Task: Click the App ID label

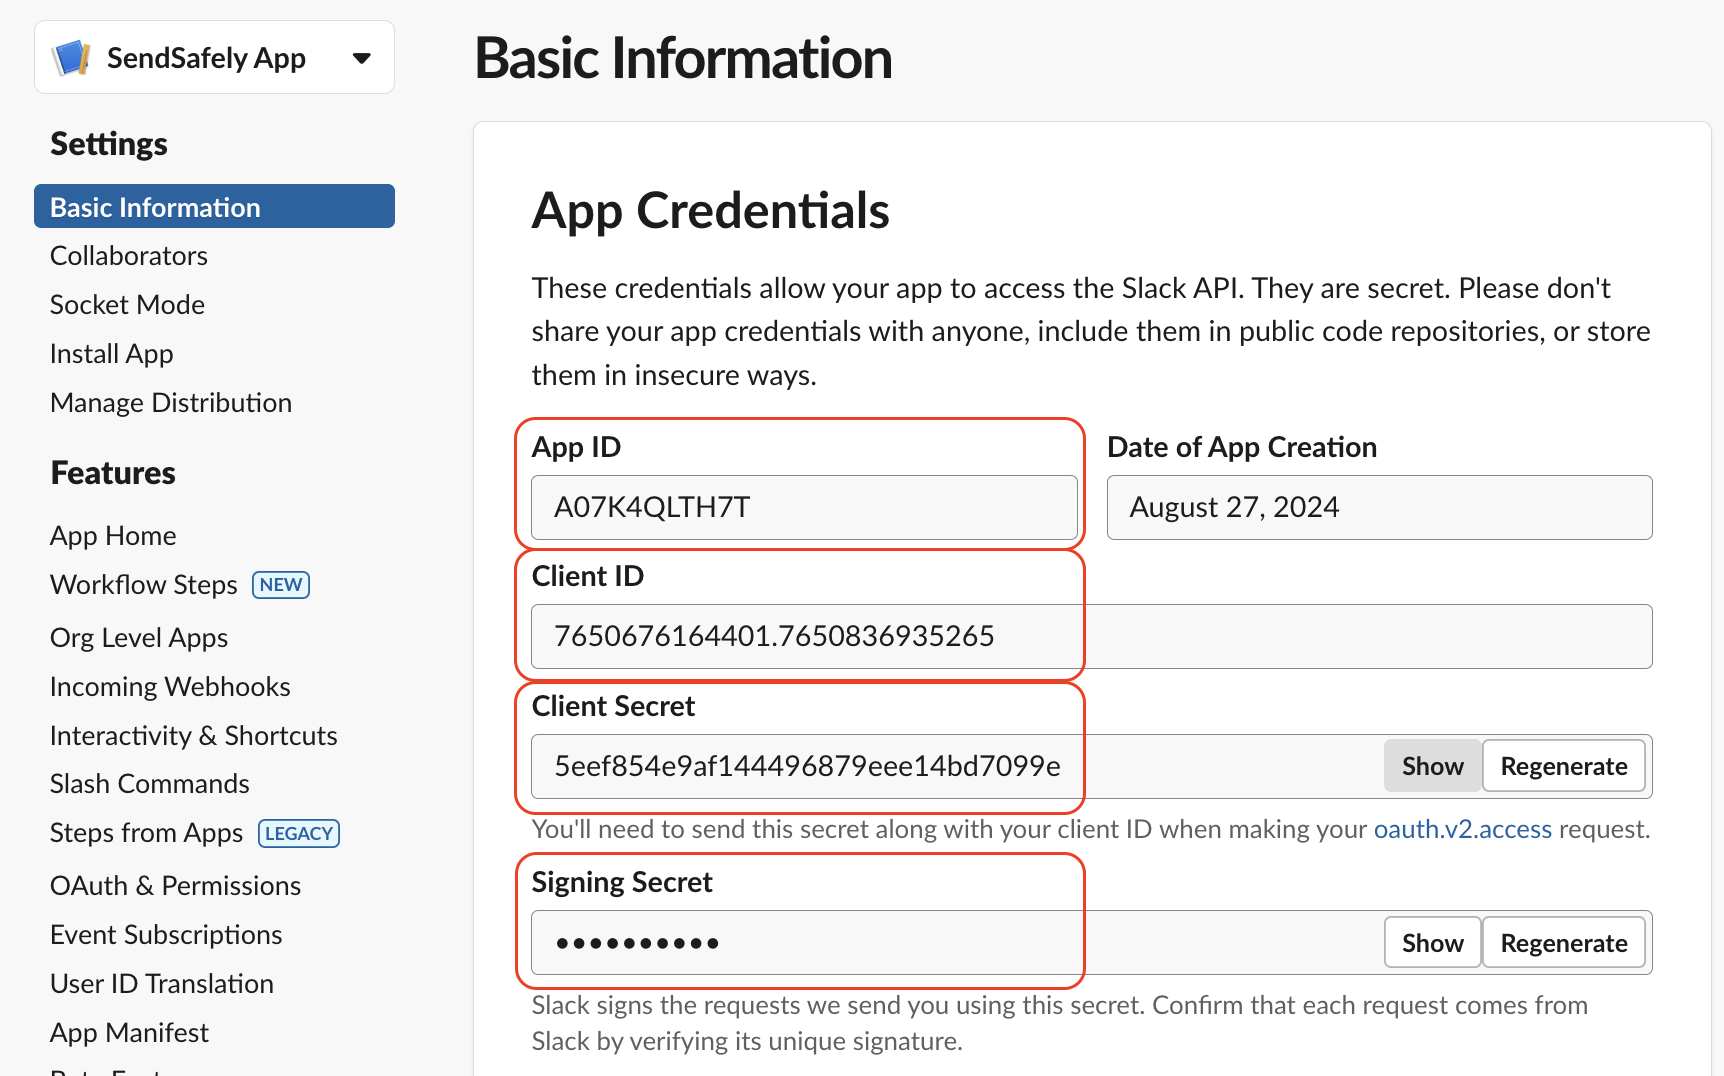Action: (576, 447)
